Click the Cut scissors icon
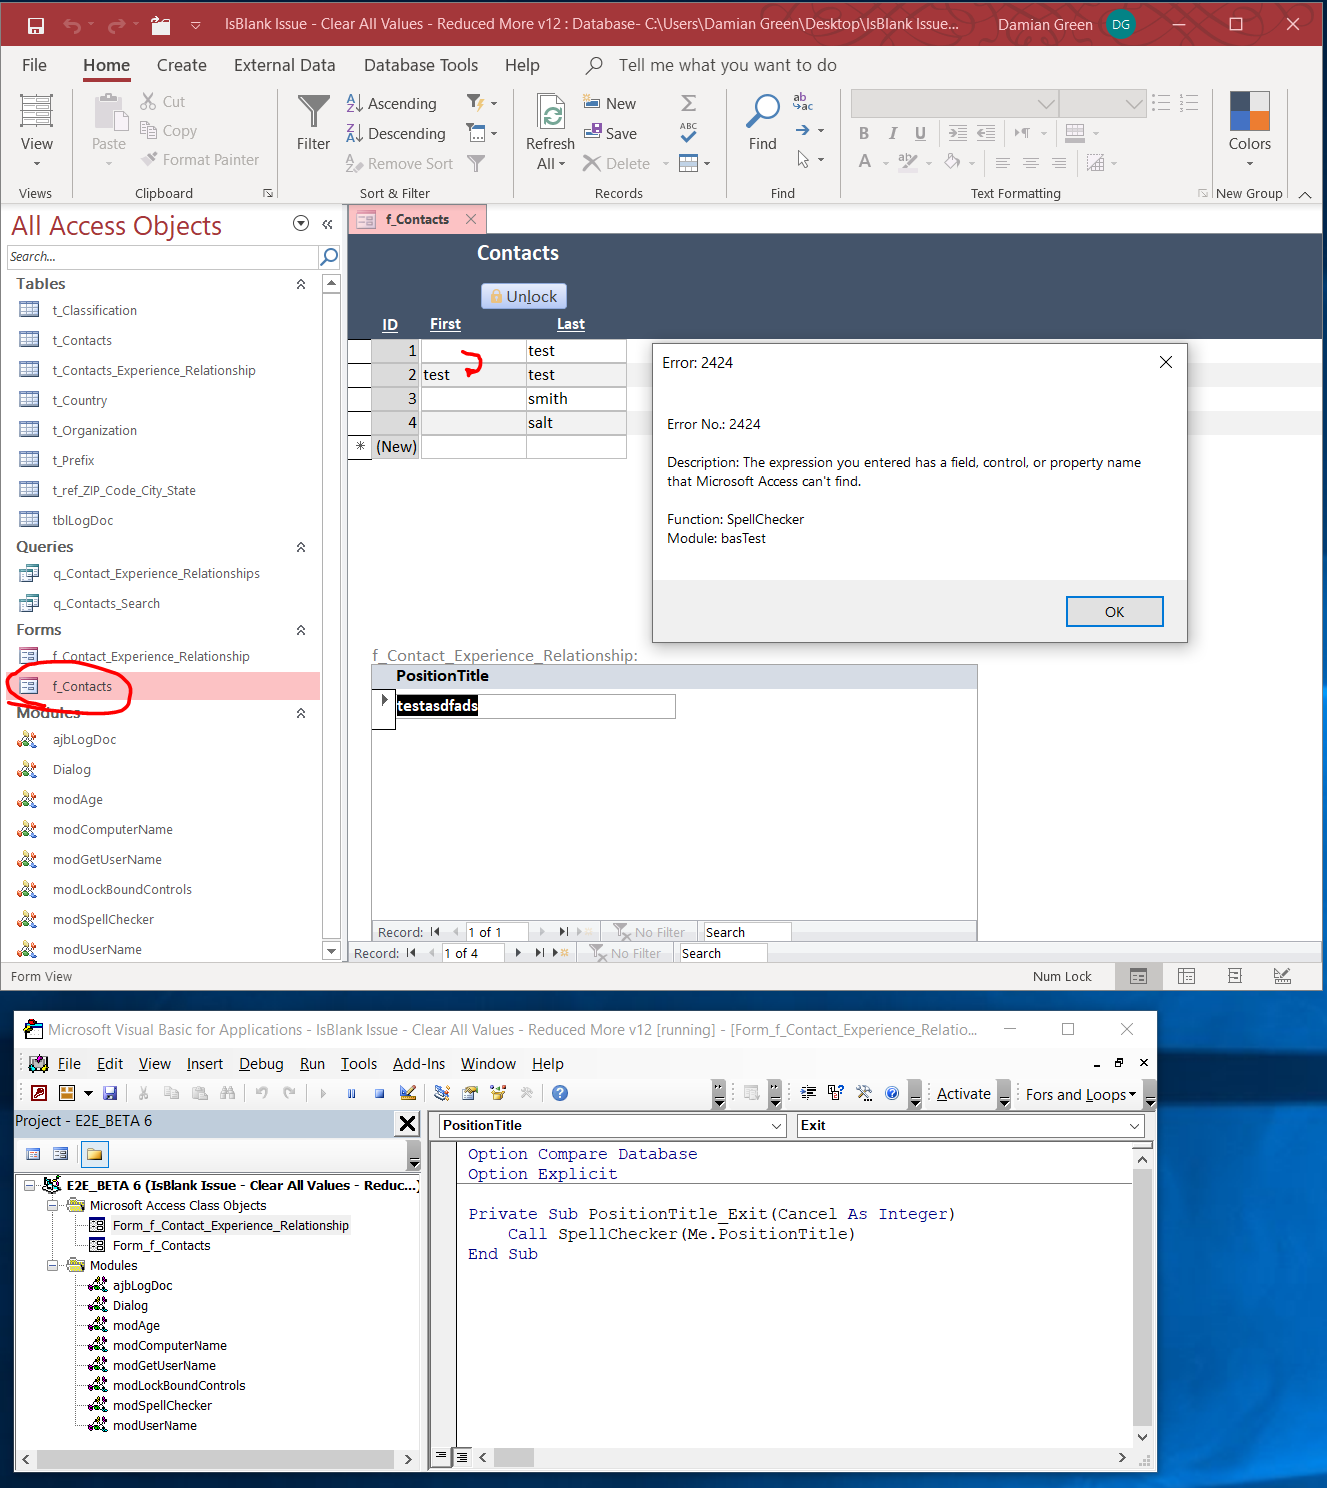 tap(149, 101)
